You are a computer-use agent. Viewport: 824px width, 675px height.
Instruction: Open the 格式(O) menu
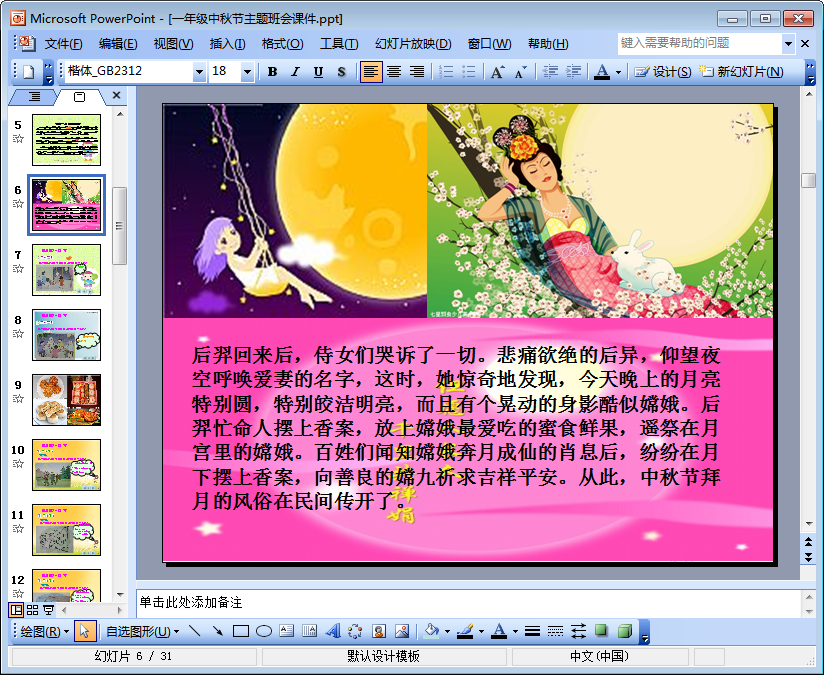tap(283, 44)
